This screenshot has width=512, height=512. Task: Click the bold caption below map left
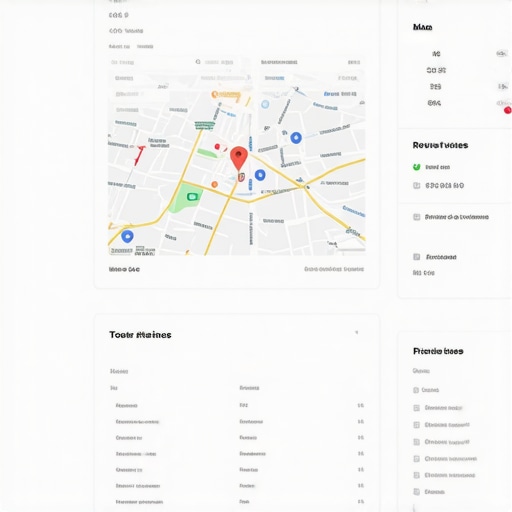pos(124,269)
